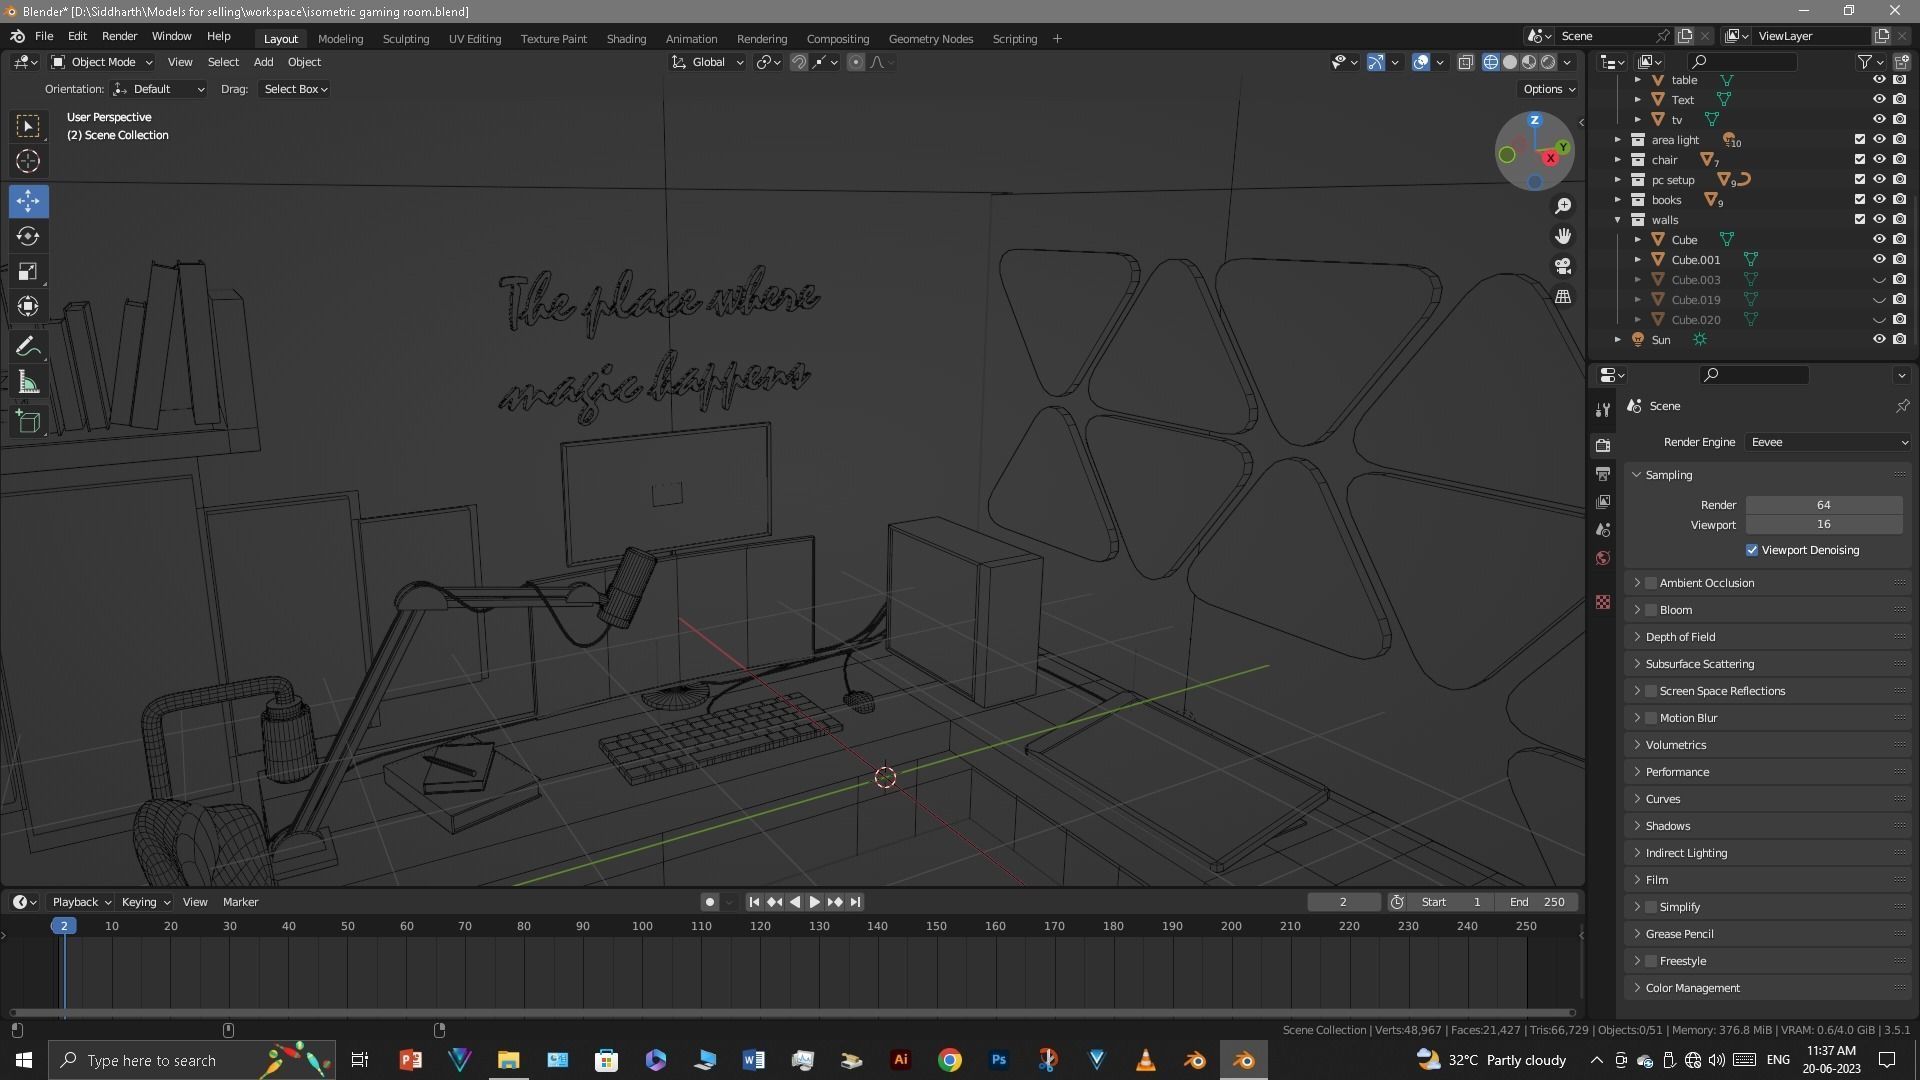The image size is (1920, 1080).
Task: Select the Cursor tool
Action: [x=28, y=161]
